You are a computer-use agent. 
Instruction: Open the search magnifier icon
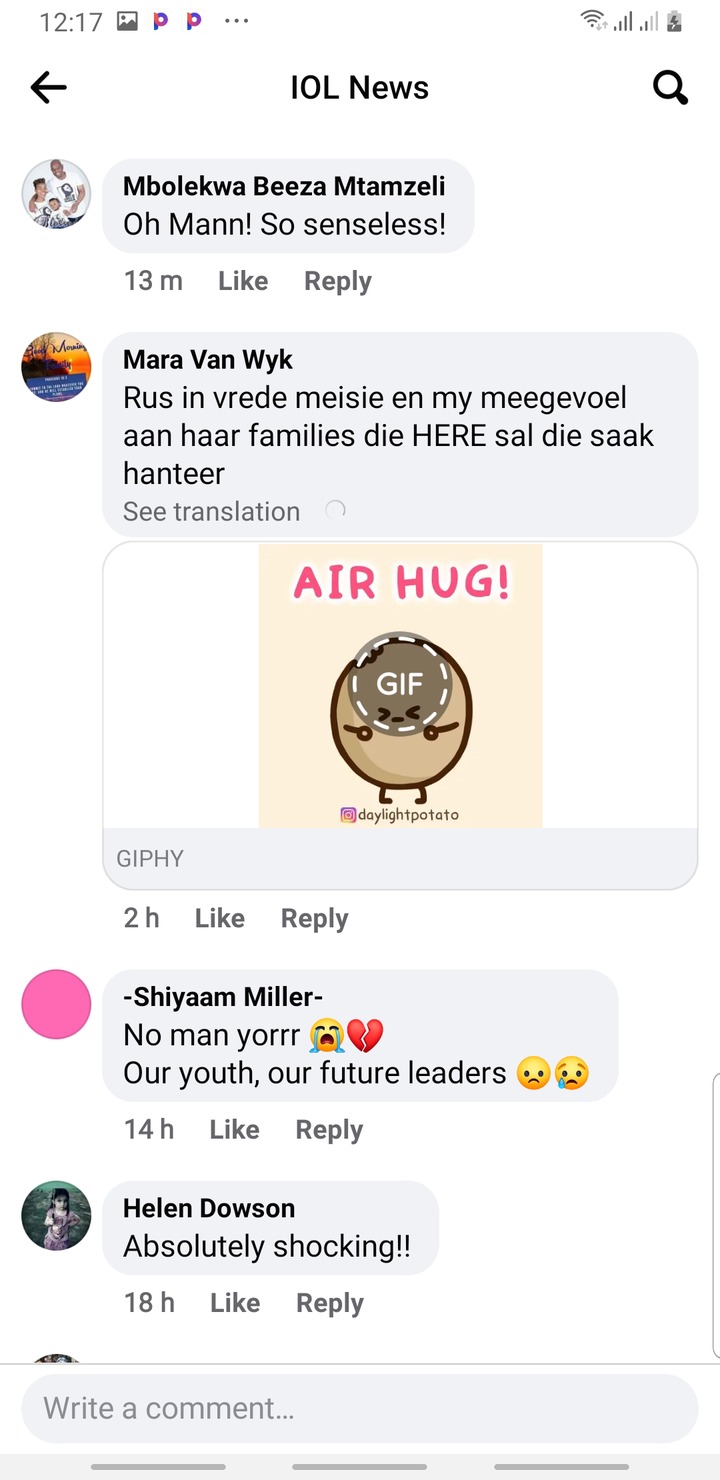670,88
